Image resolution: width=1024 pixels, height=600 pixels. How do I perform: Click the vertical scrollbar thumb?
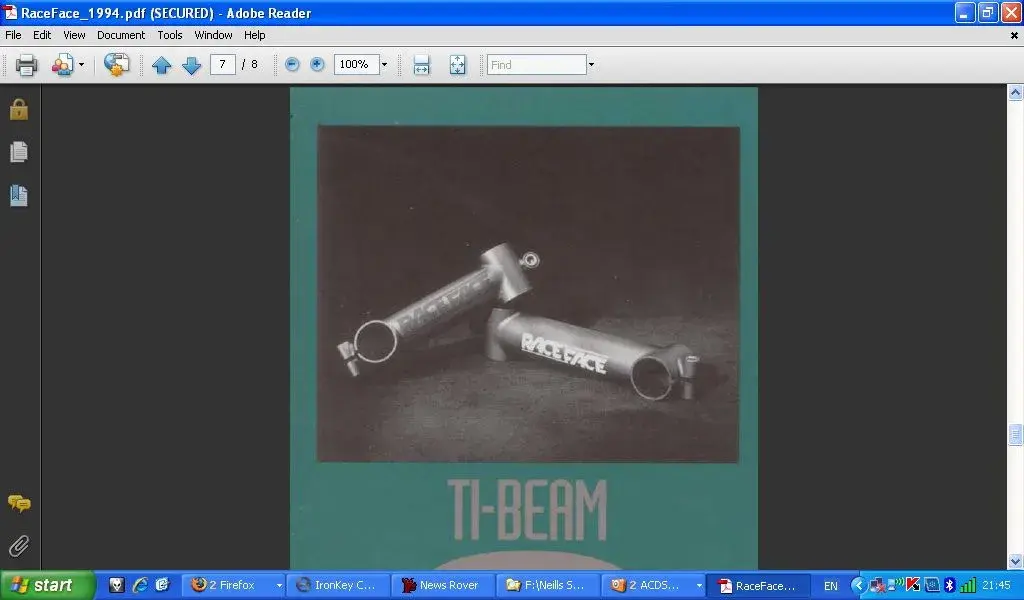(x=1015, y=434)
